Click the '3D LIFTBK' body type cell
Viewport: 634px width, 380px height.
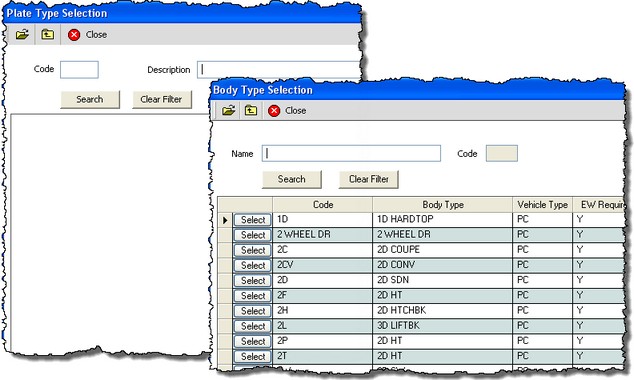point(442,325)
